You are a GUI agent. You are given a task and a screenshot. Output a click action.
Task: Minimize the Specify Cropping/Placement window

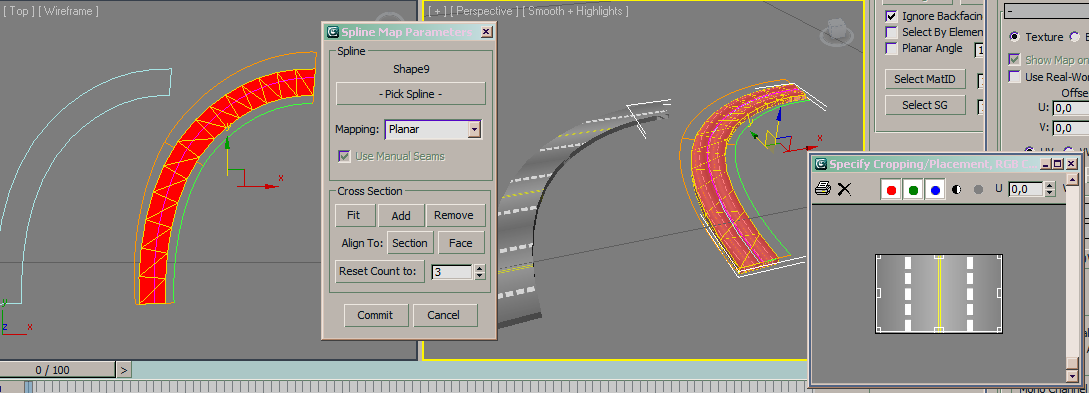[x=1045, y=164]
